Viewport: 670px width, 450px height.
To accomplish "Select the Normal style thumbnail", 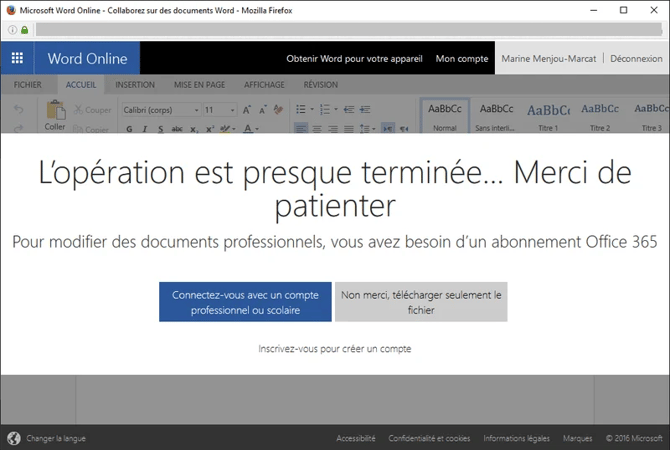I will click(x=445, y=116).
